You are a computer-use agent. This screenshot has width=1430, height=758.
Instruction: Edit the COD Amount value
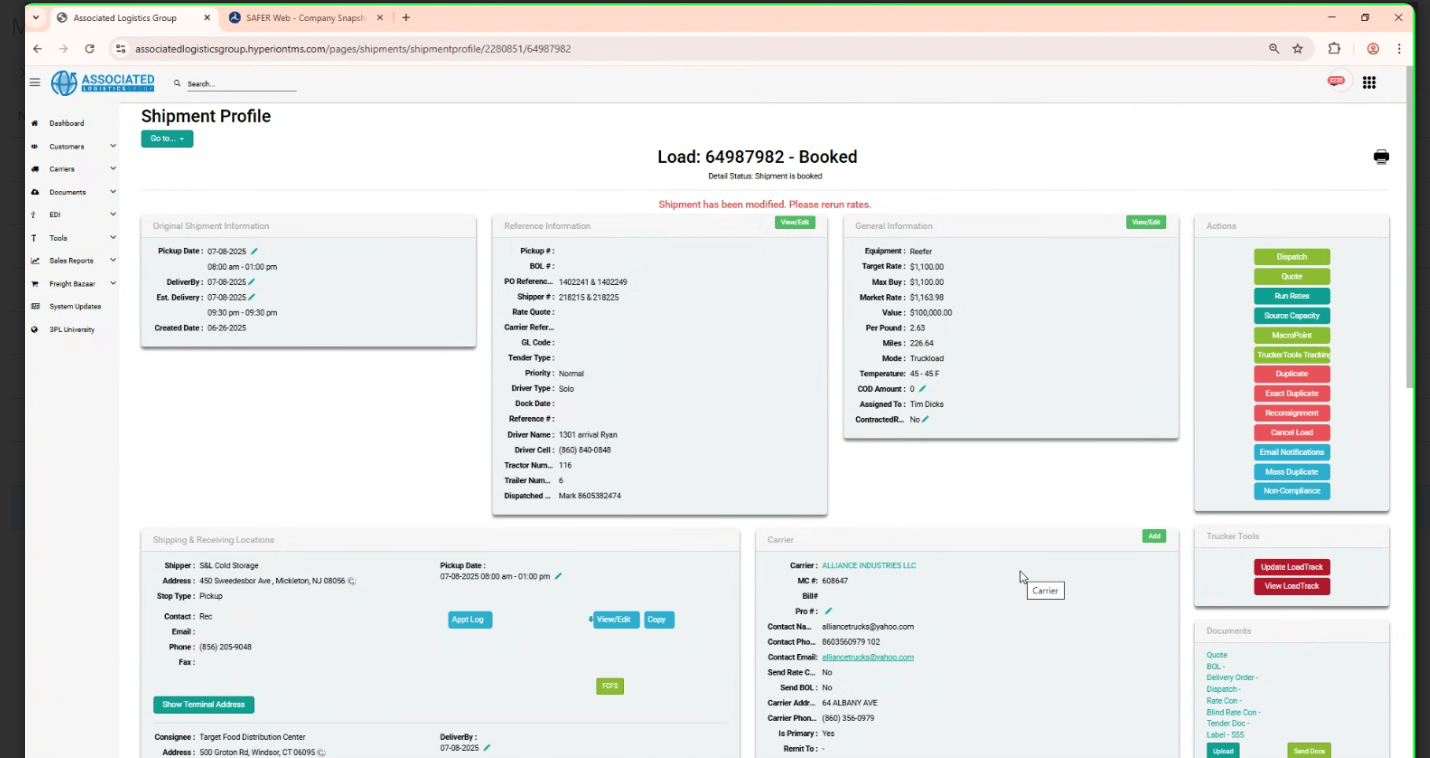point(922,389)
